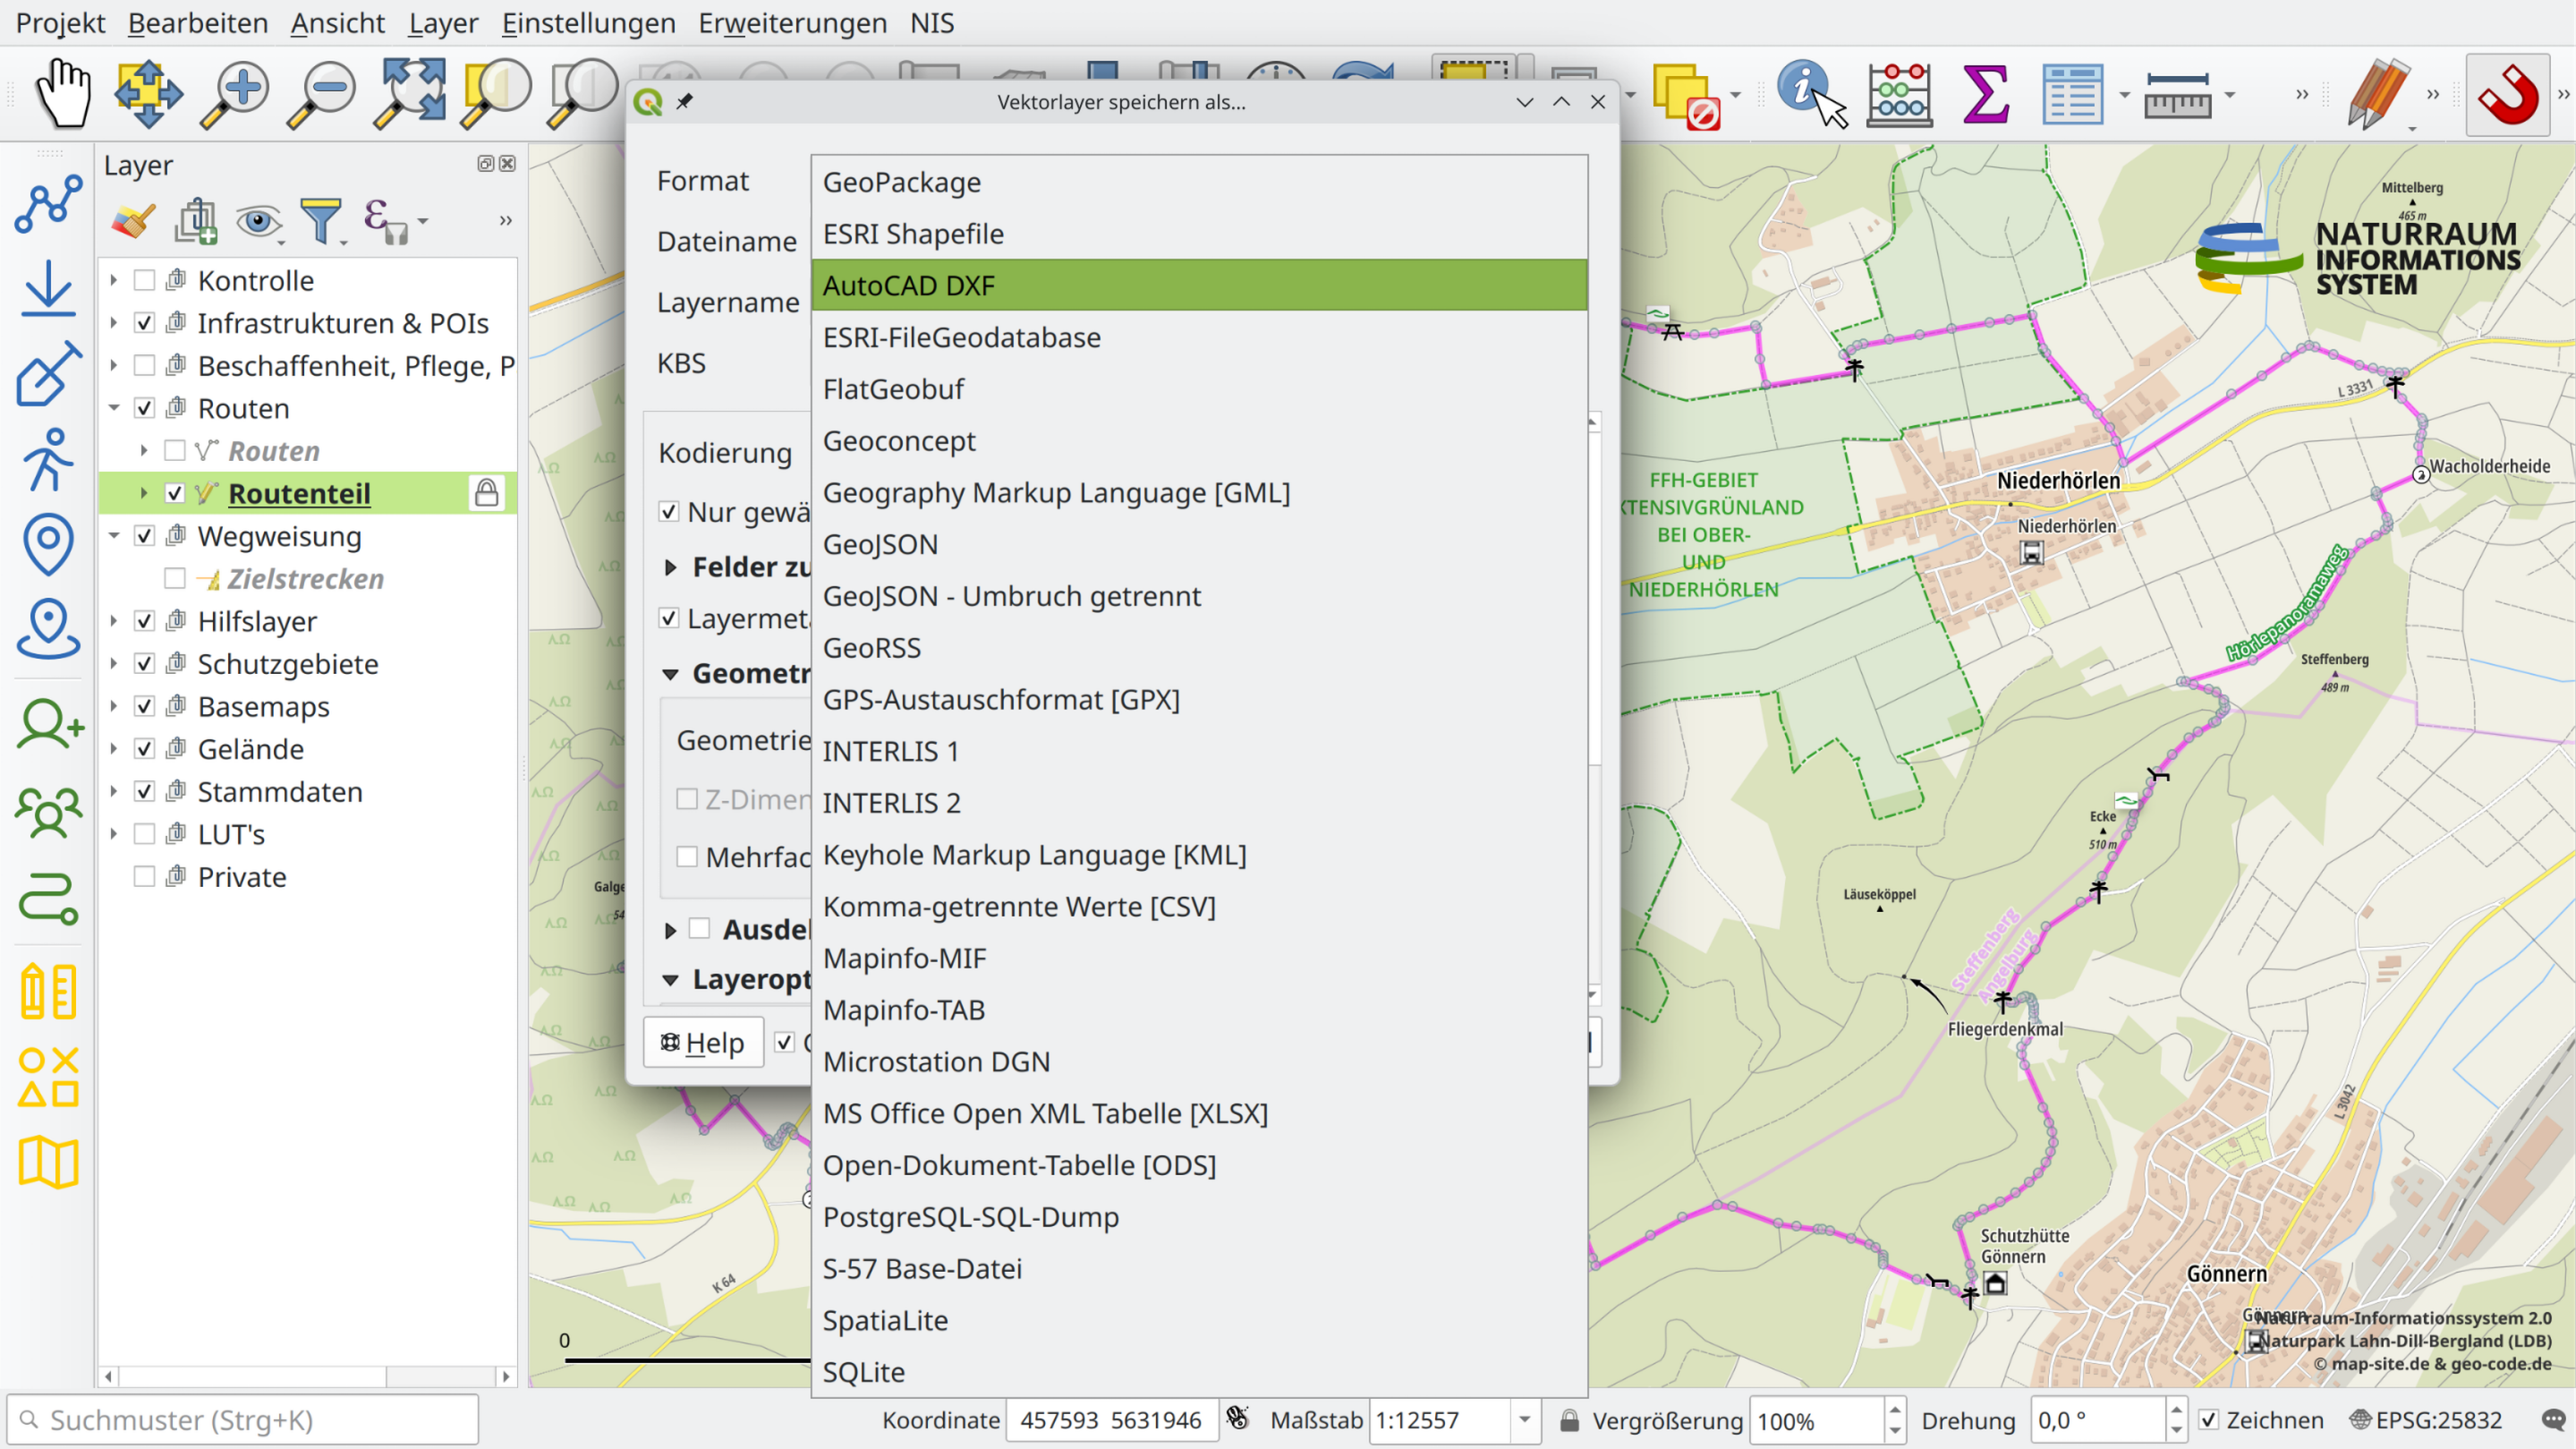Click the folded map sidebar icon
The image size is (2576, 1449).
click(48, 1162)
